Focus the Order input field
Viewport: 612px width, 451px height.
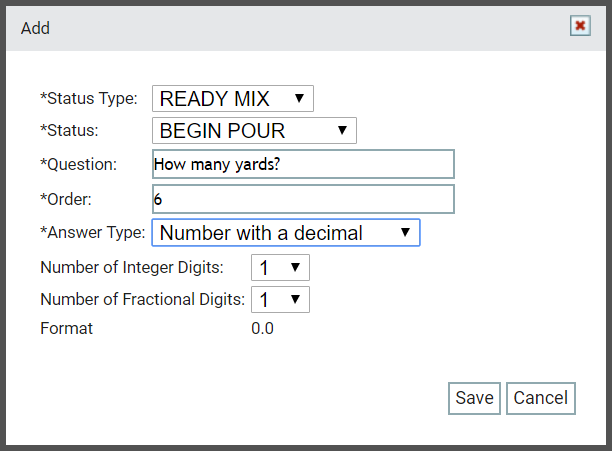click(x=303, y=199)
